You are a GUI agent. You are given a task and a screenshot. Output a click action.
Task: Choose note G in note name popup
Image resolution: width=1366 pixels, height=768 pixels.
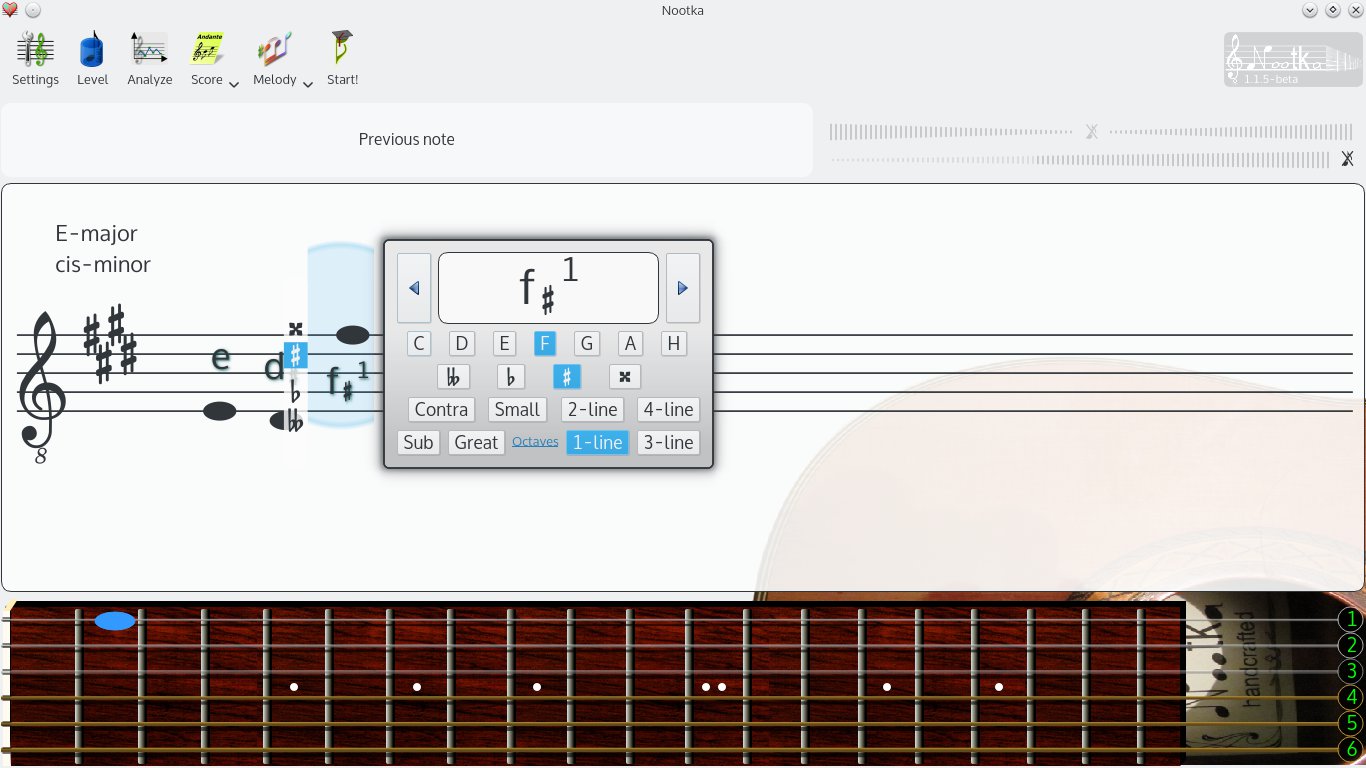point(587,344)
